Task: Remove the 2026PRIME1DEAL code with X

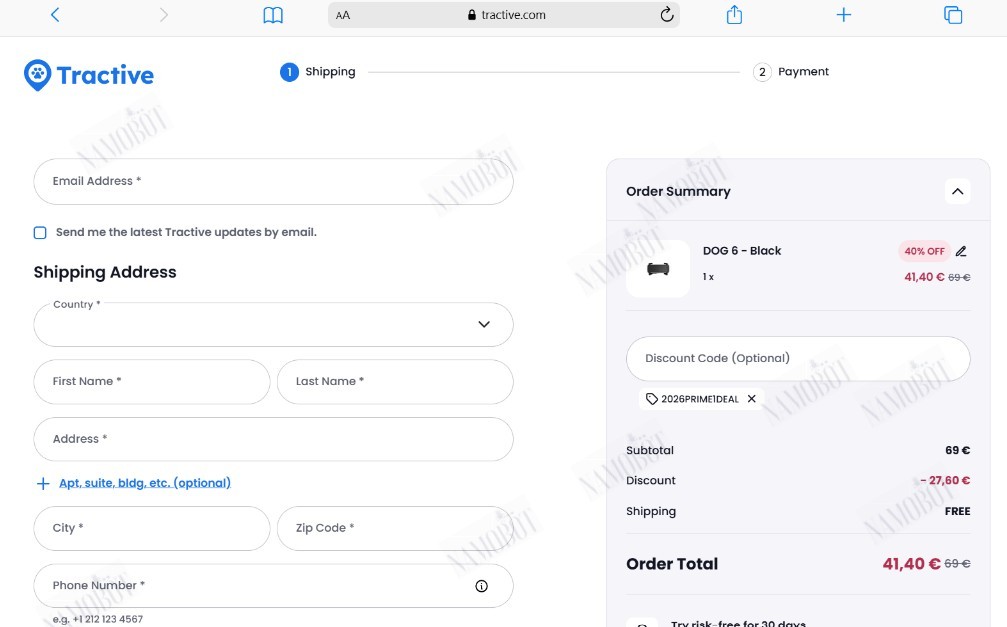Action: 751,399
